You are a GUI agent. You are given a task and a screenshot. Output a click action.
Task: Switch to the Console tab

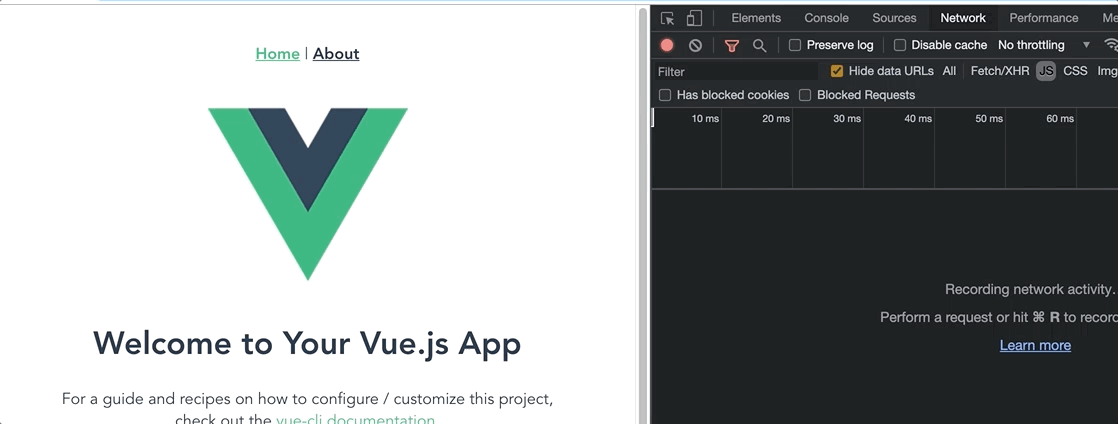pos(826,19)
